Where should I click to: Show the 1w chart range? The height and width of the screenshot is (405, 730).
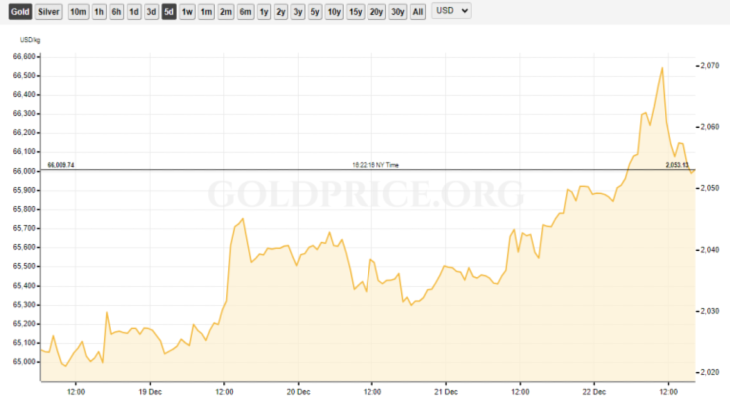(x=187, y=12)
